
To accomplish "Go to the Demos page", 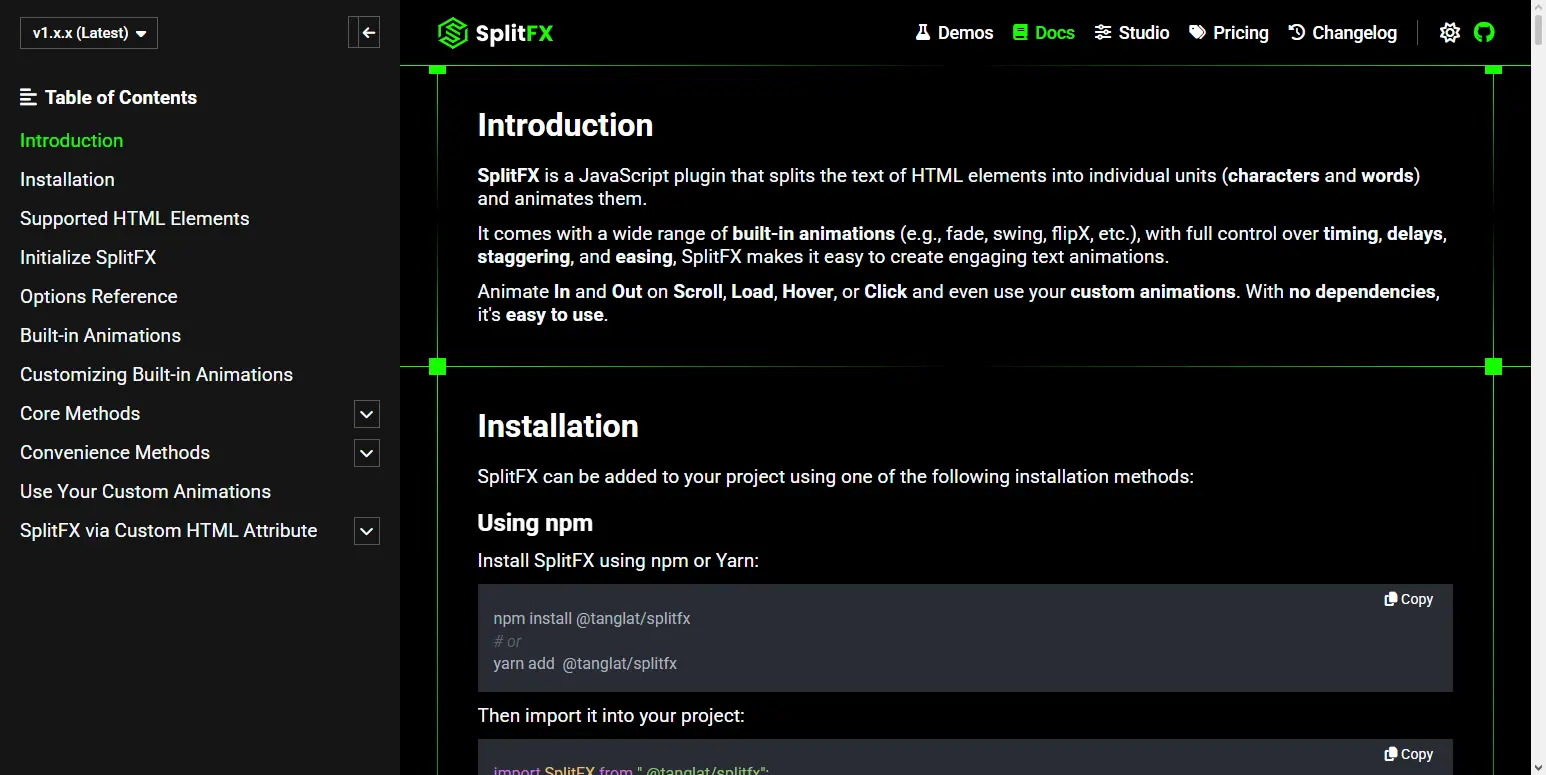I will pyautogui.click(x=954, y=33).
